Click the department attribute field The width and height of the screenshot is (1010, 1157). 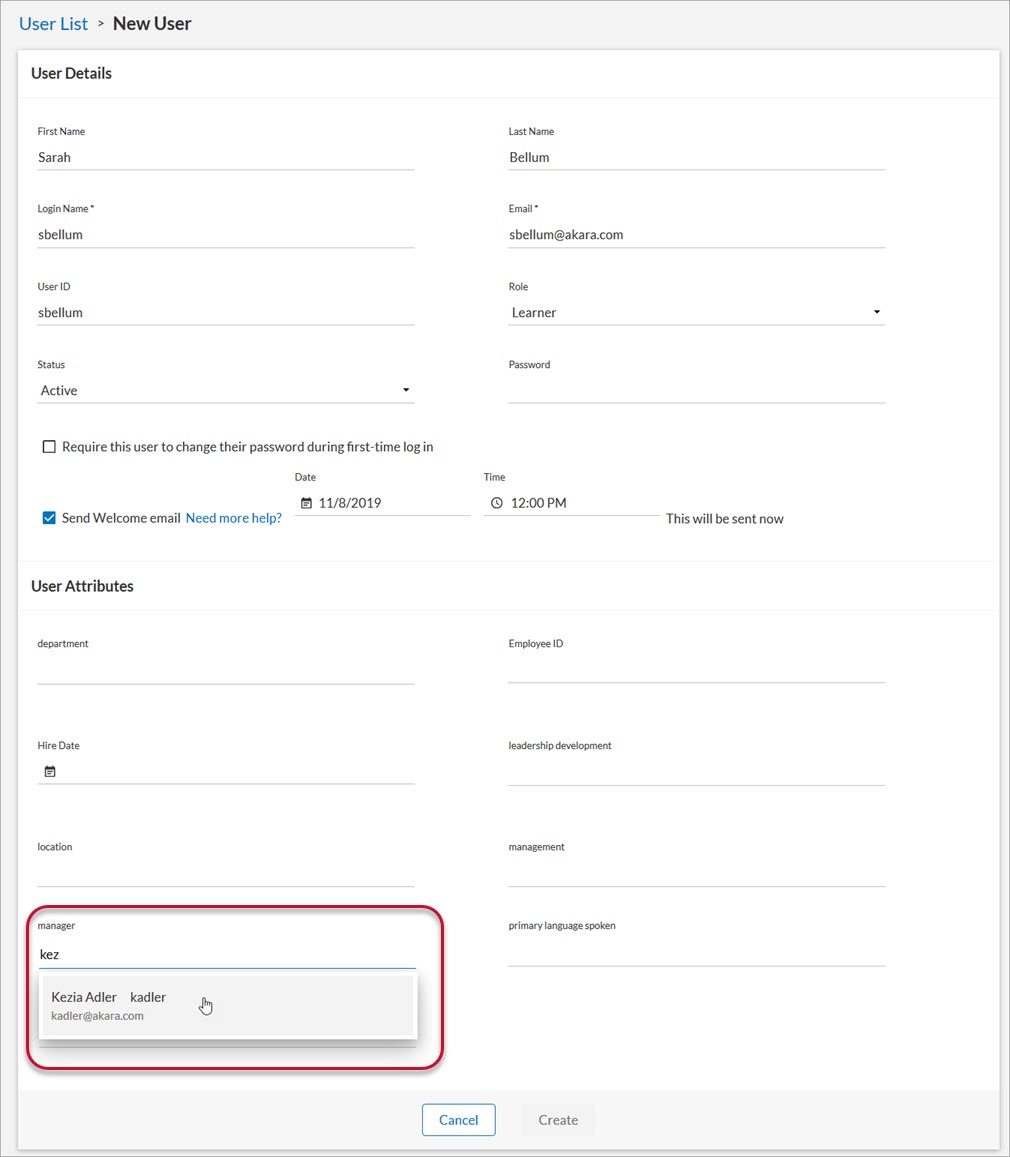[x=225, y=670]
